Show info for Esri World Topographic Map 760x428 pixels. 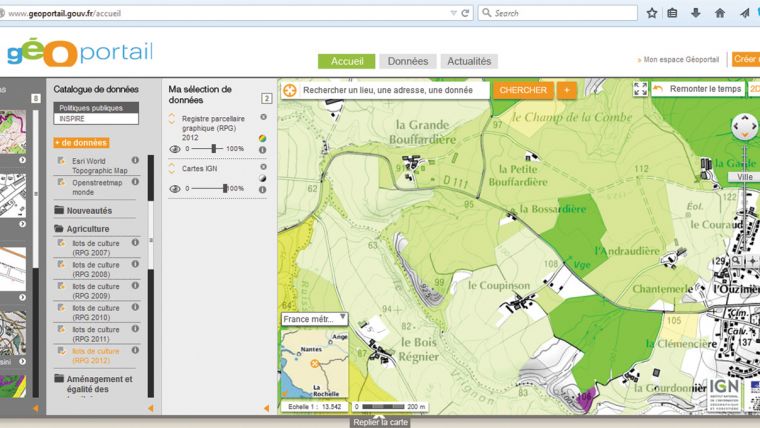135,160
